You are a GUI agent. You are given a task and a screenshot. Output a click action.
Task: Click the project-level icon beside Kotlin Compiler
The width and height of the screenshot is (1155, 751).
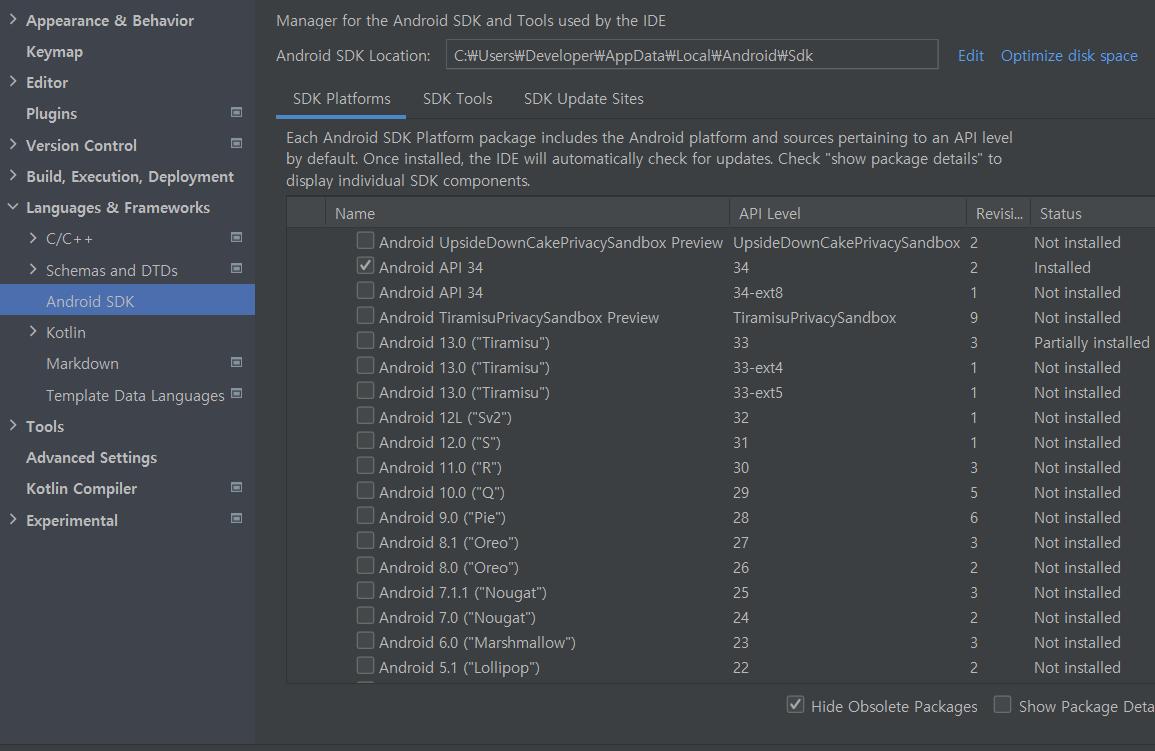pos(236,487)
